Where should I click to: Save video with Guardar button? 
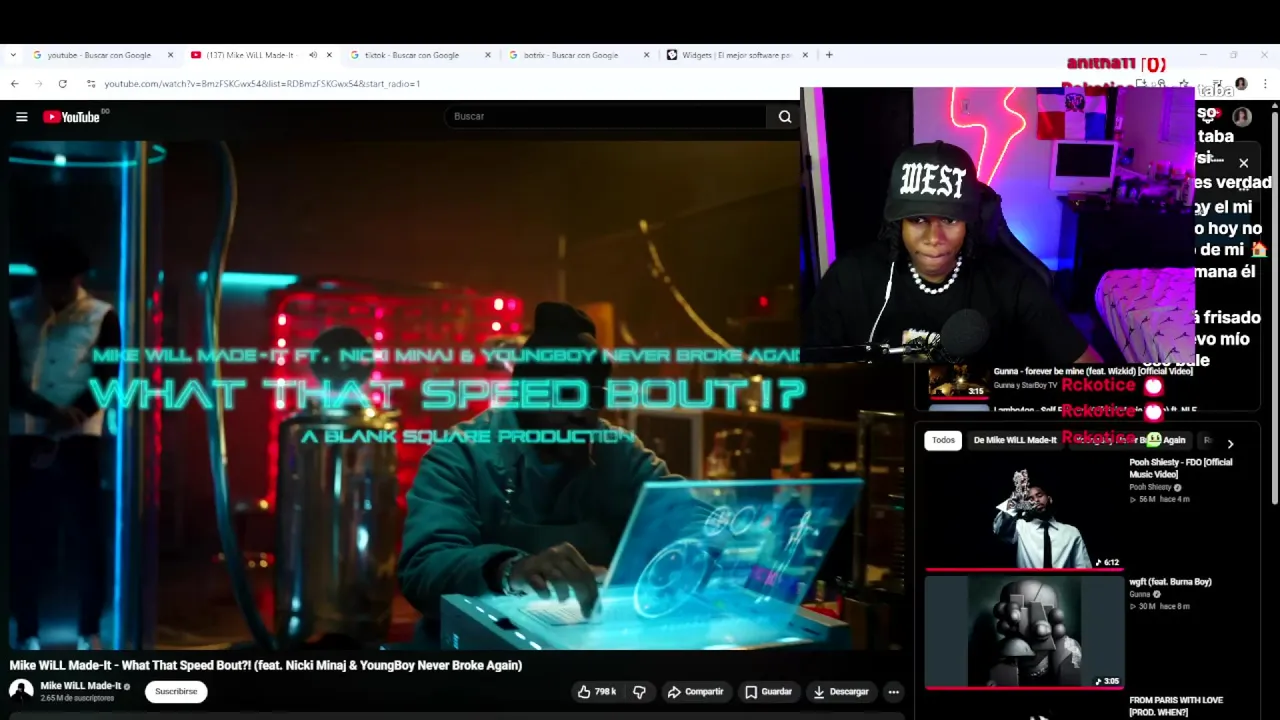768,692
